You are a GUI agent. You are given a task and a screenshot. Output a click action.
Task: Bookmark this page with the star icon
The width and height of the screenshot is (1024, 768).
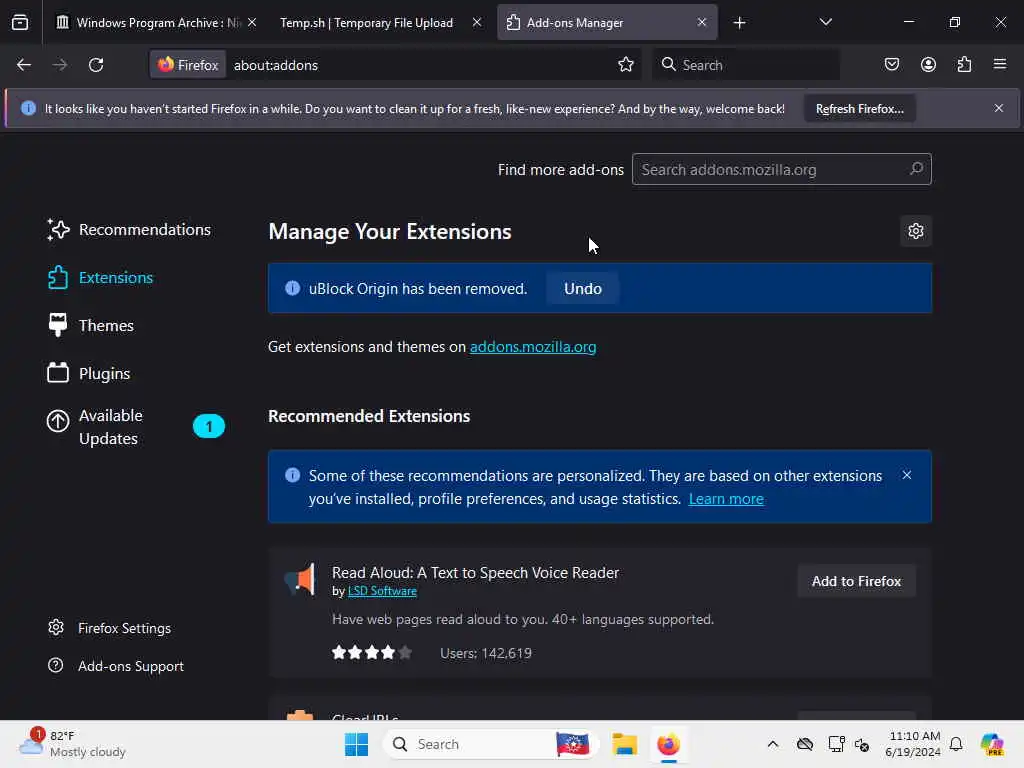point(626,65)
